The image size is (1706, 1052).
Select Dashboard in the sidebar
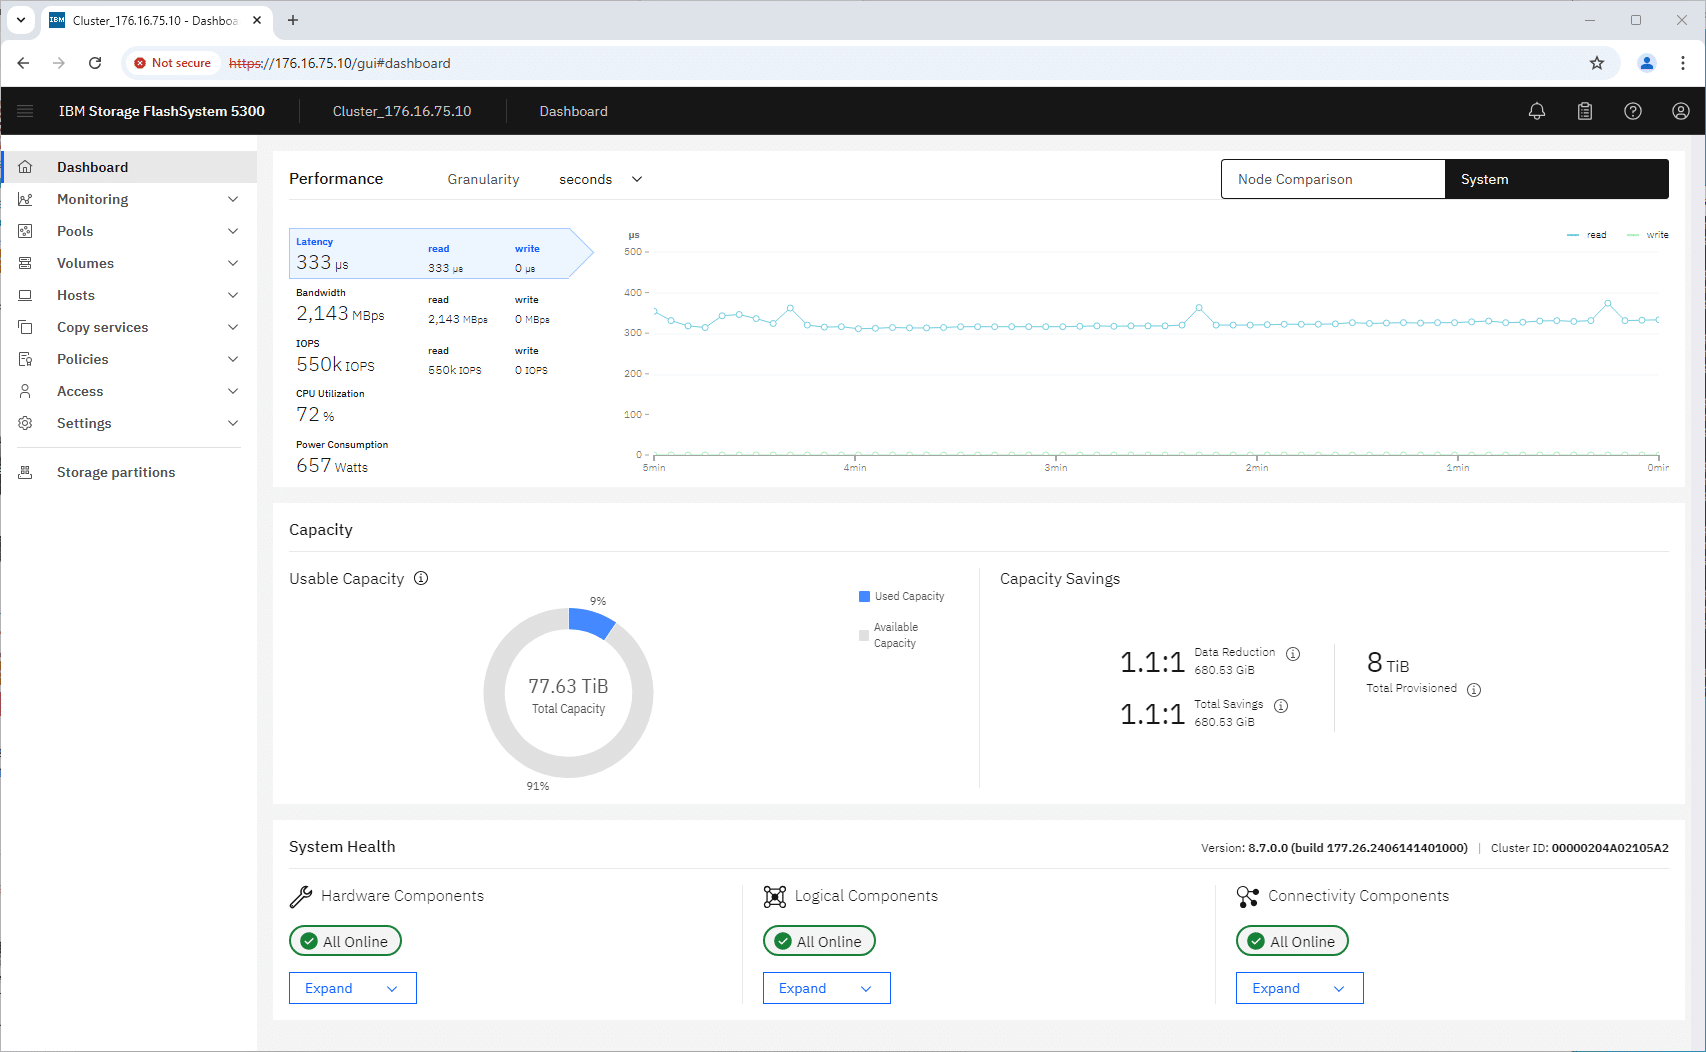click(129, 167)
